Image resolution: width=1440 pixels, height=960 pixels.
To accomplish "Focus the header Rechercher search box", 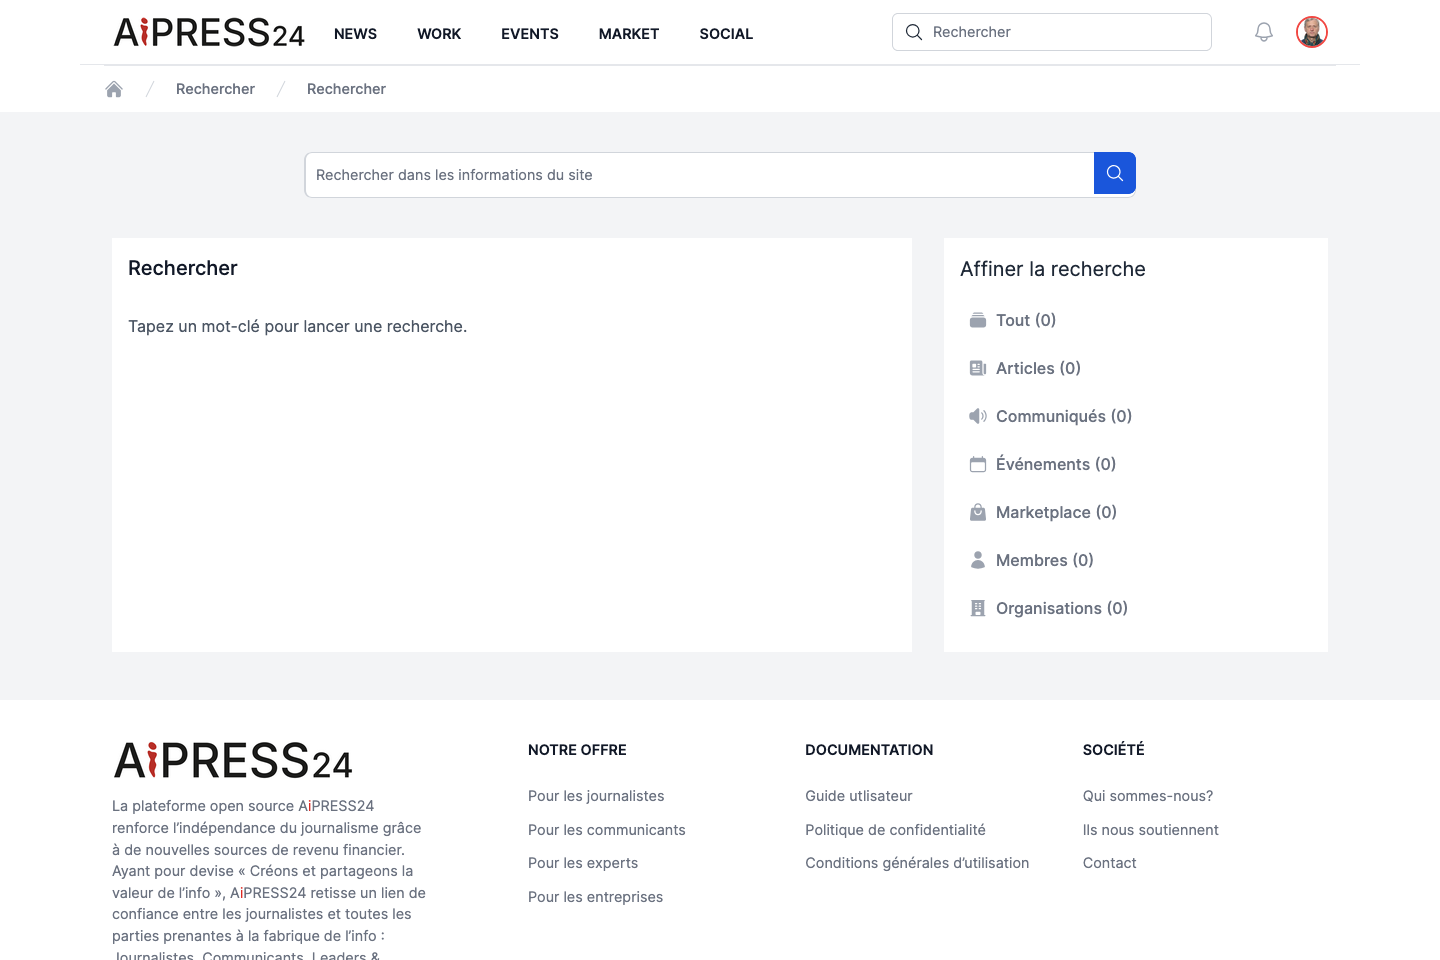I will point(1052,32).
